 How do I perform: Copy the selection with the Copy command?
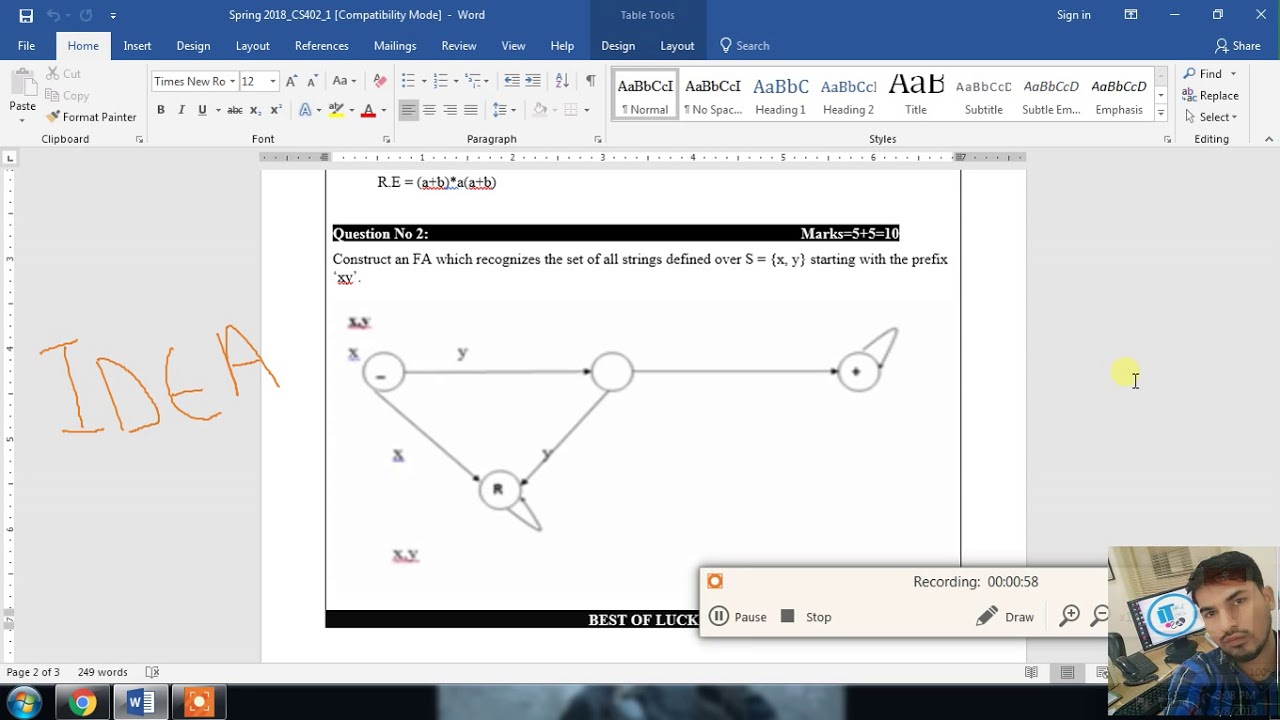[67, 96]
